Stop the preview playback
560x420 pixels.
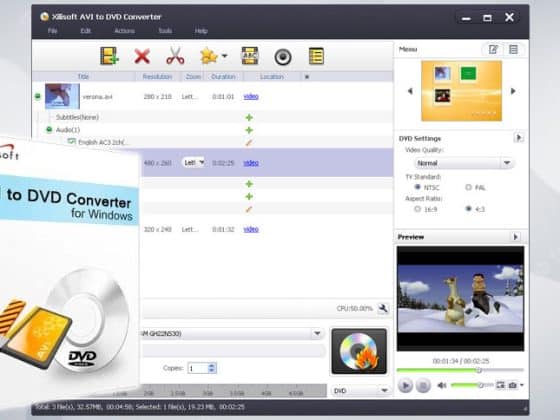(x=423, y=386)
